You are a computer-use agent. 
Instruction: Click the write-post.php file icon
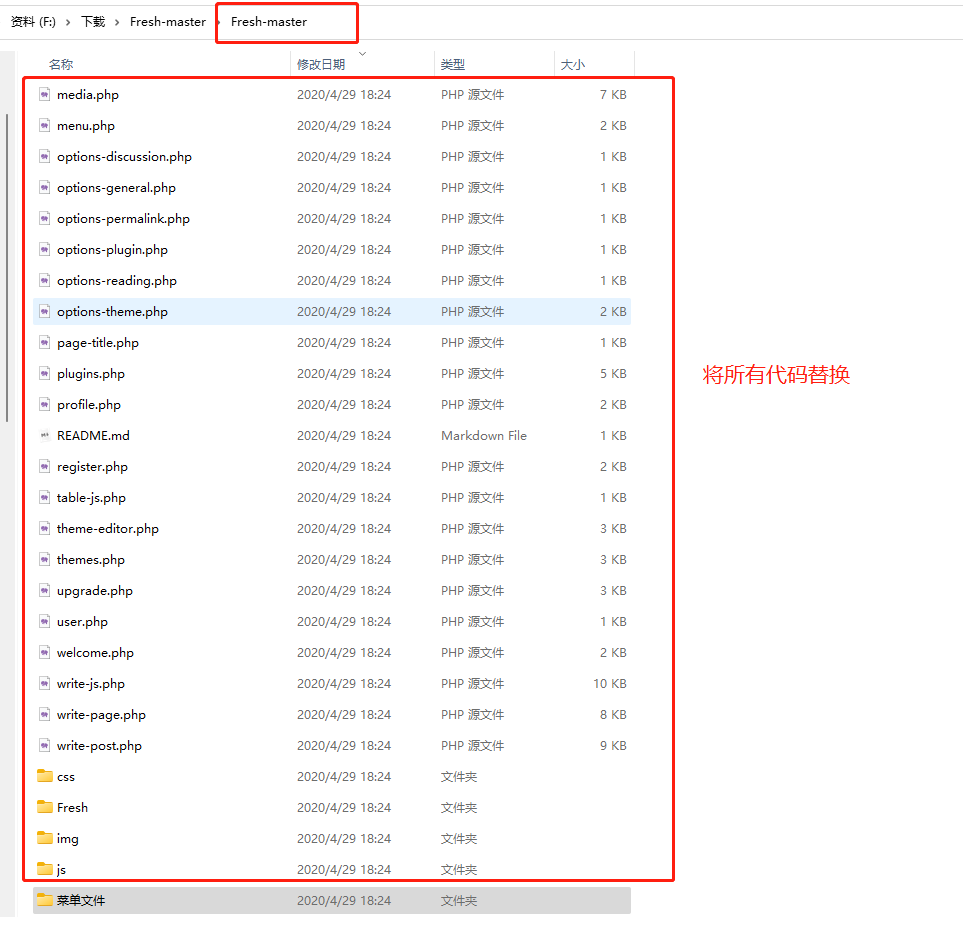pos(44,746)
